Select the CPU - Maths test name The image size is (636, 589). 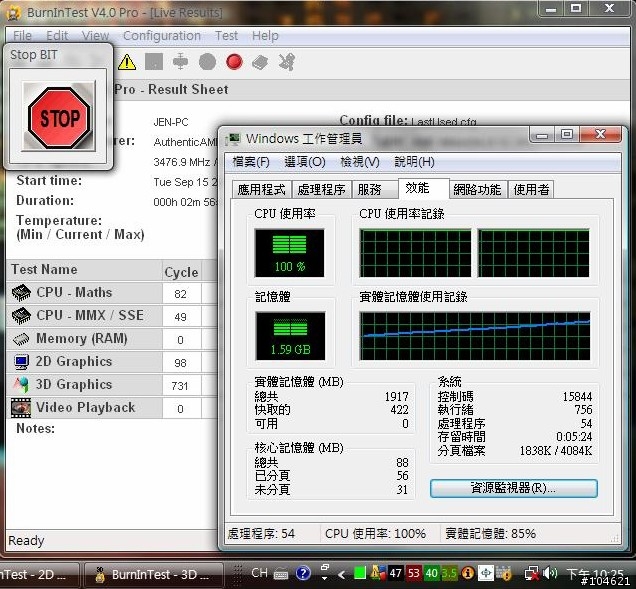tap(74, 292)
